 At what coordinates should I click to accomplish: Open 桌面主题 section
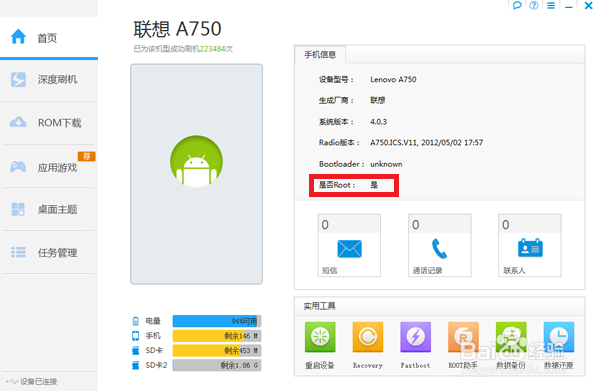49,209
